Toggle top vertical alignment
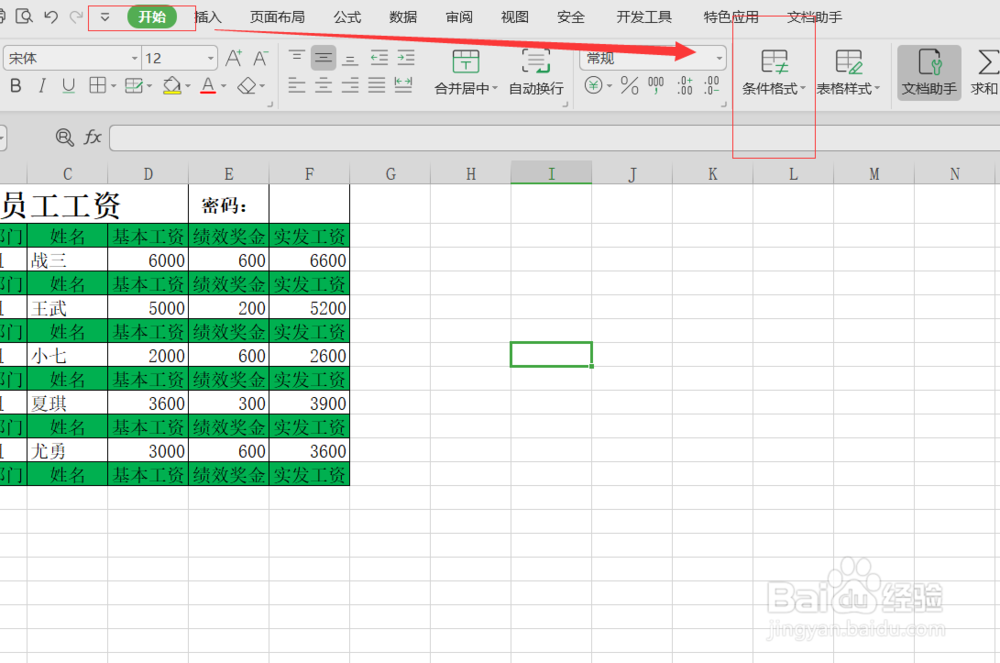 297,58
